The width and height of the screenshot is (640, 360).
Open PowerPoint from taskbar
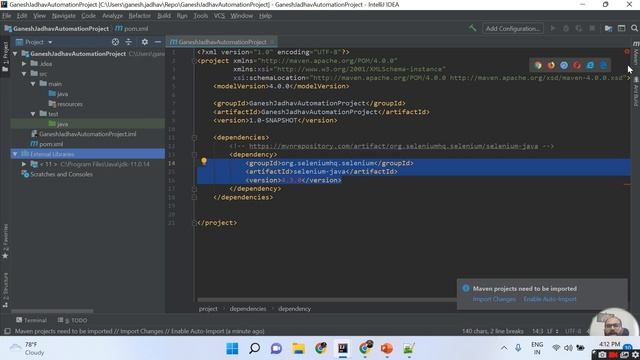(x=387, y=349)
